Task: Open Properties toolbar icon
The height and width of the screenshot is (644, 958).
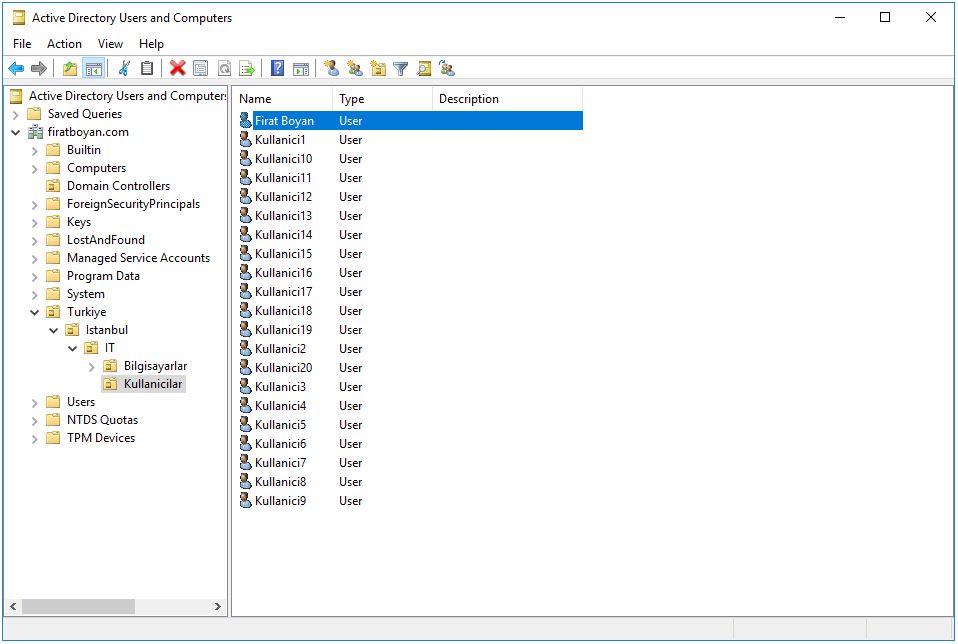Action: coord(200,68)
